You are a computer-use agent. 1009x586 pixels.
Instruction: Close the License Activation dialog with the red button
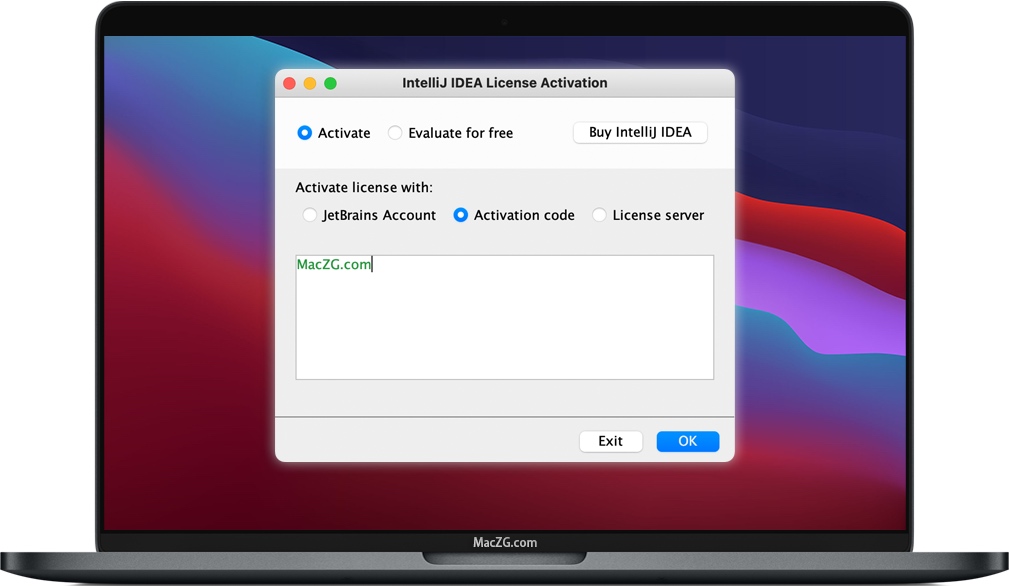pos(290,83)
